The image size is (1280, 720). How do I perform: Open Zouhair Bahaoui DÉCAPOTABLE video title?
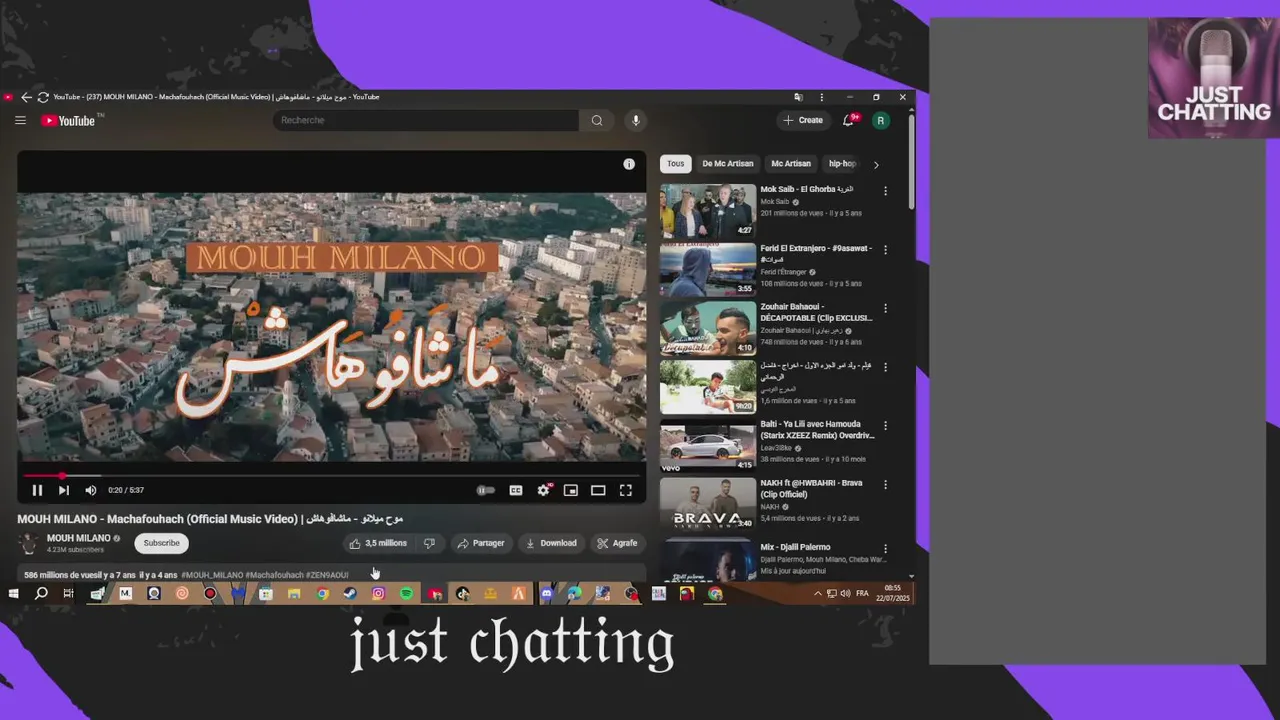816,312
